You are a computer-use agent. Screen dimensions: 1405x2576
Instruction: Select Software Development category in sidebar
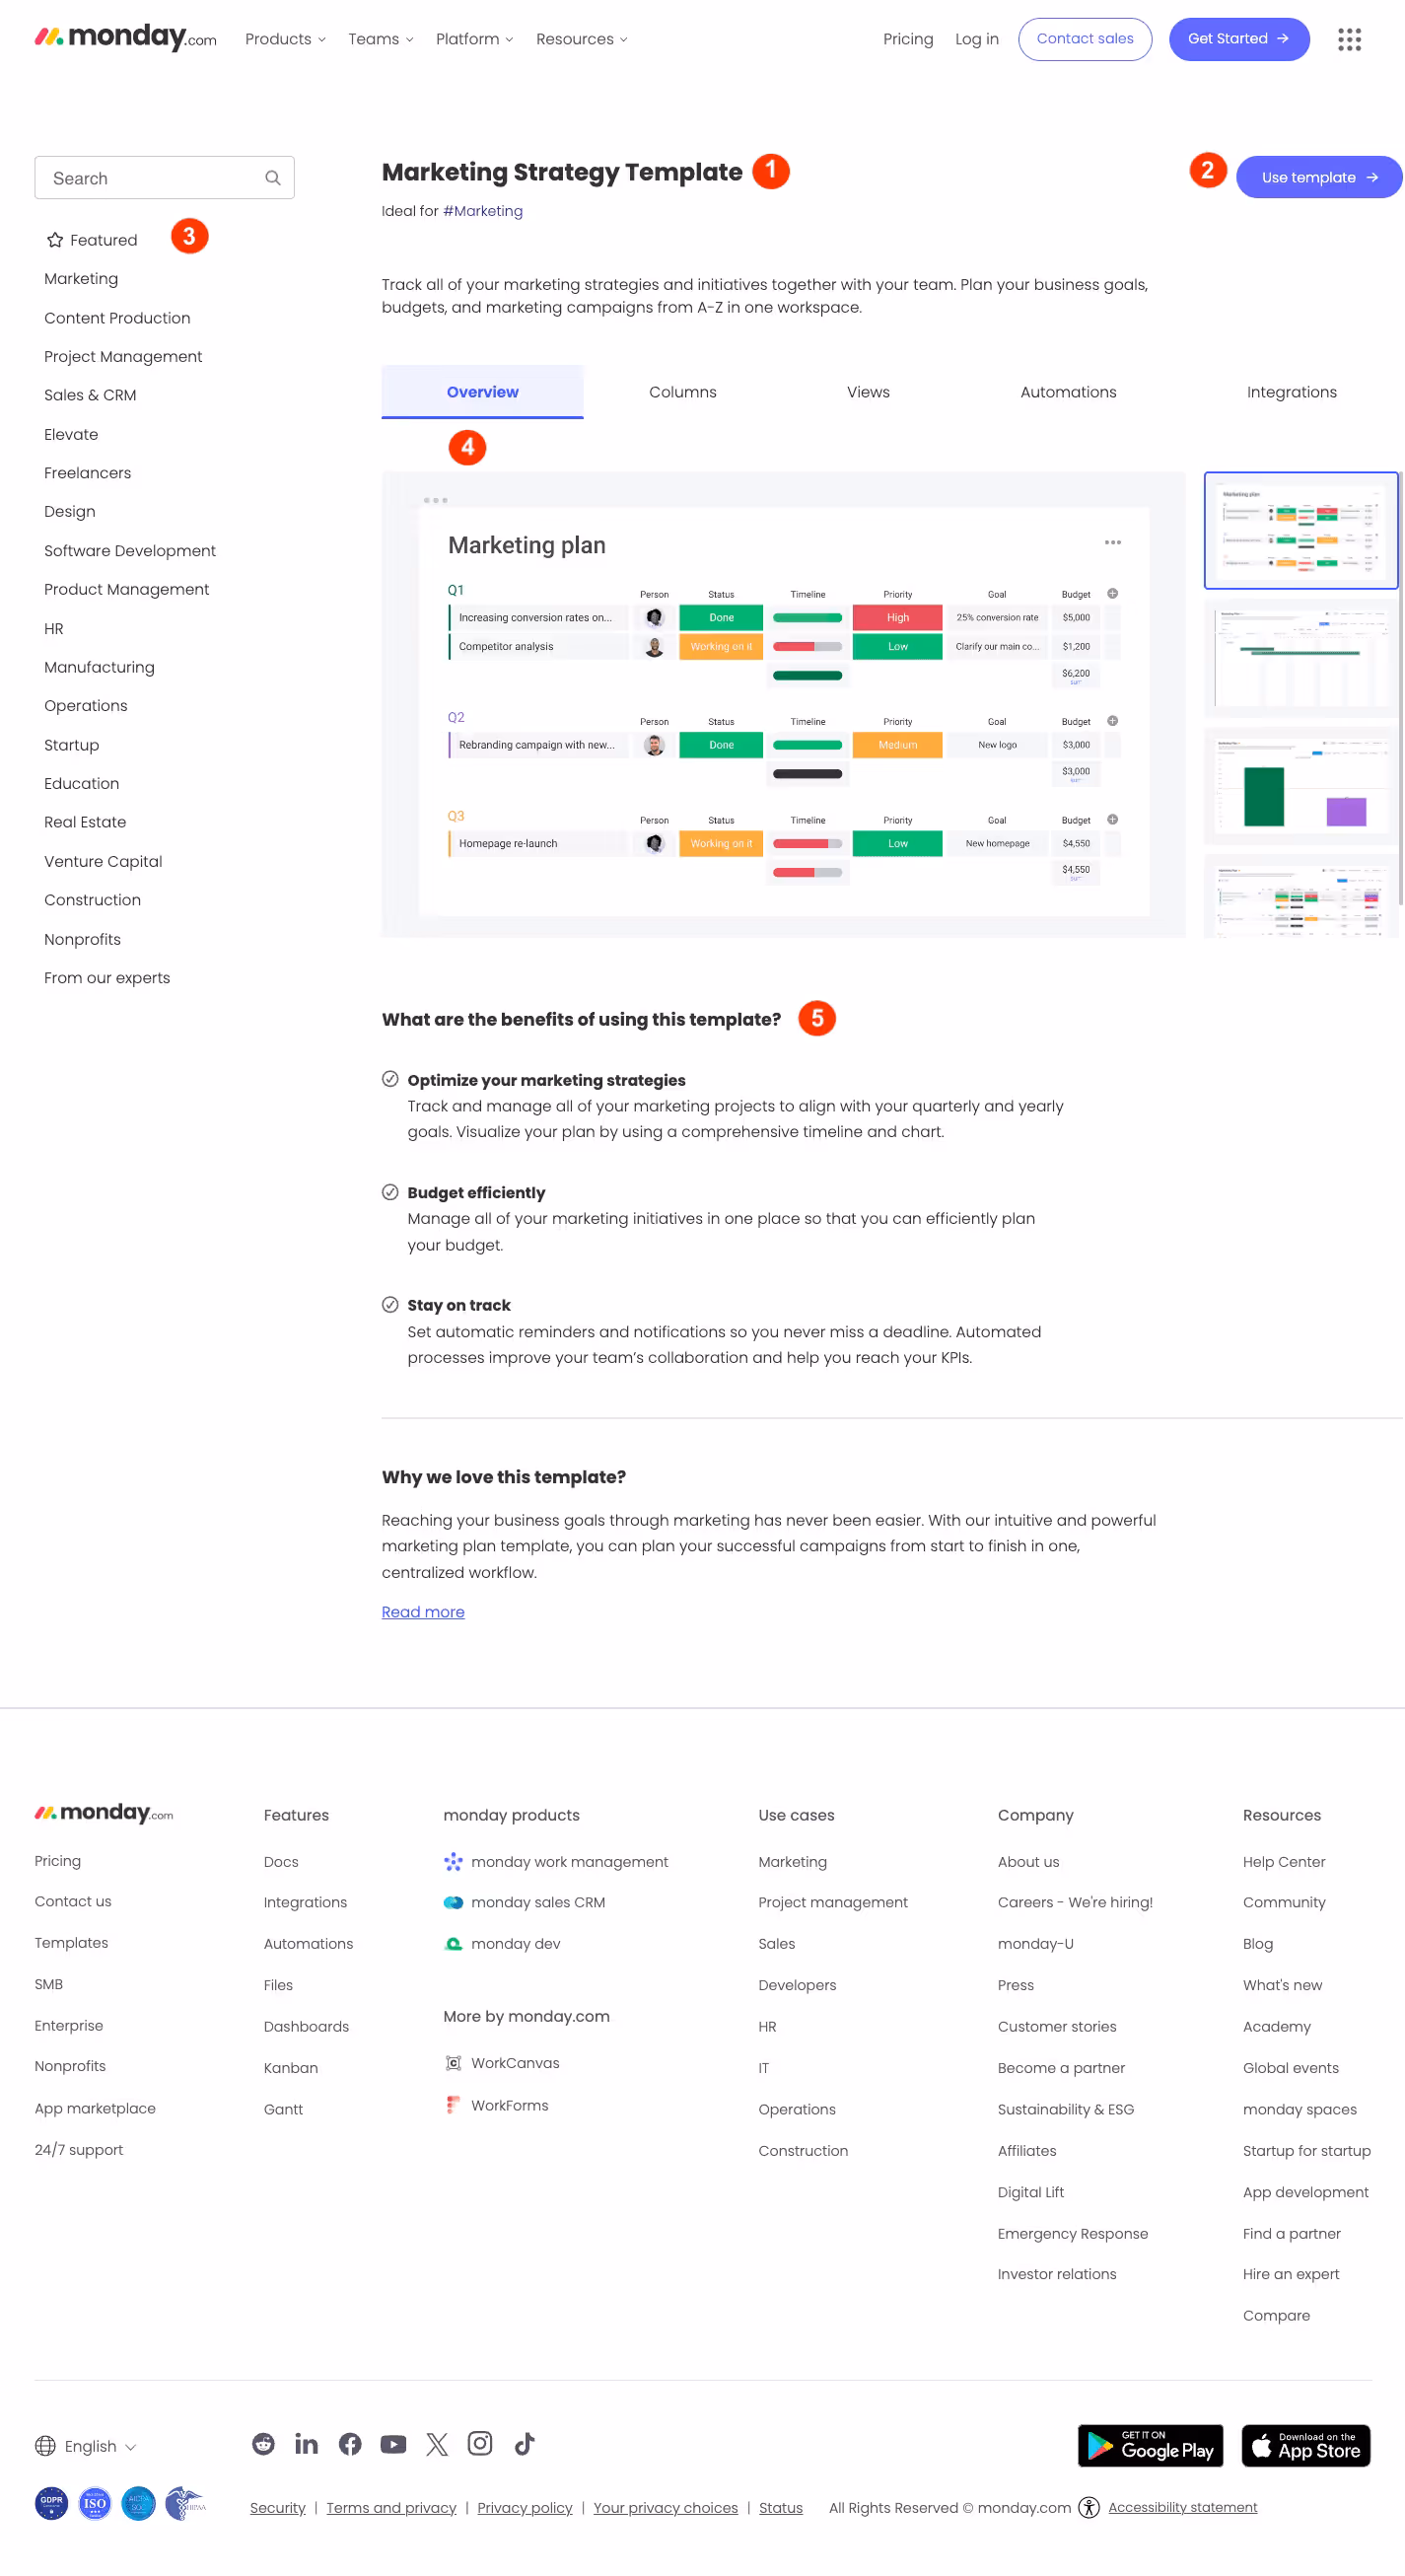[x=130, y=550]
